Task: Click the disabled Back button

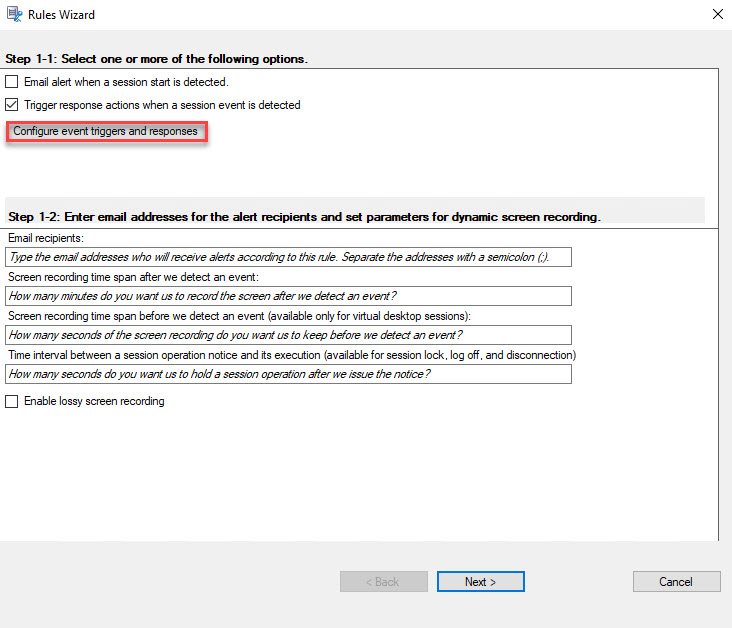Action: tap(384, 582)
